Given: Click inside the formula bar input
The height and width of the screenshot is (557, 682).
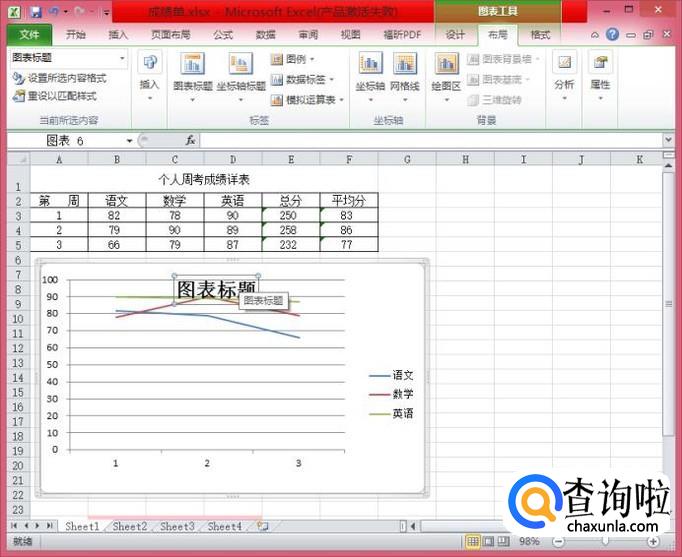Looking at the screenshot, I should 431,140.
